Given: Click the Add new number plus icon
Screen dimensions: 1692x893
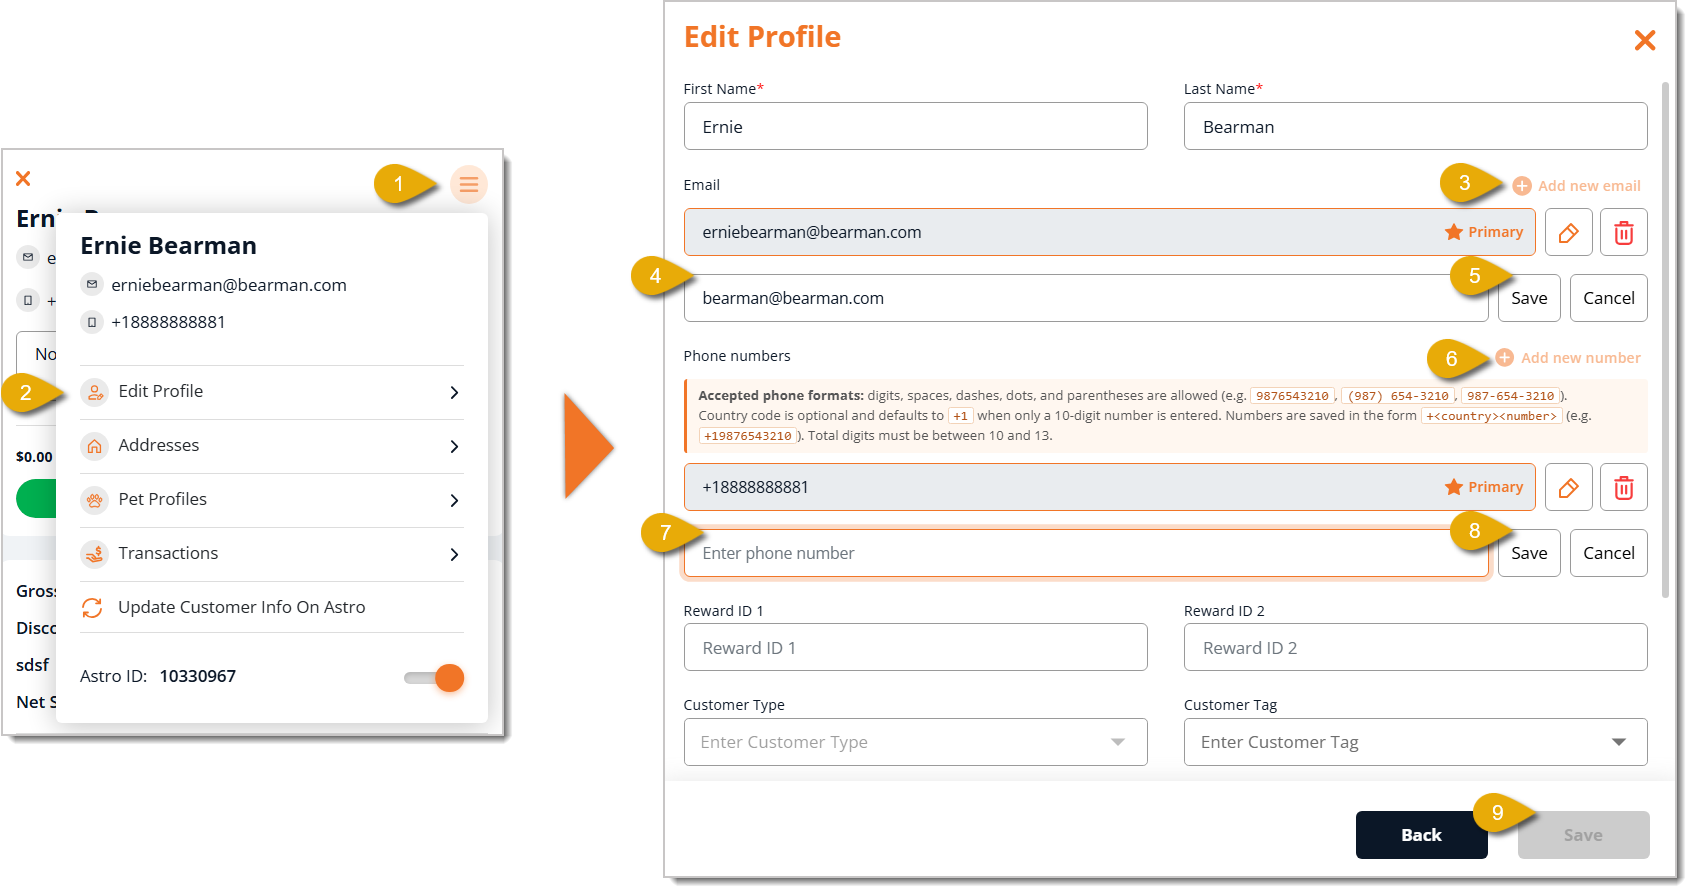Looking at the screenshot, I should tap(1504, 358).
